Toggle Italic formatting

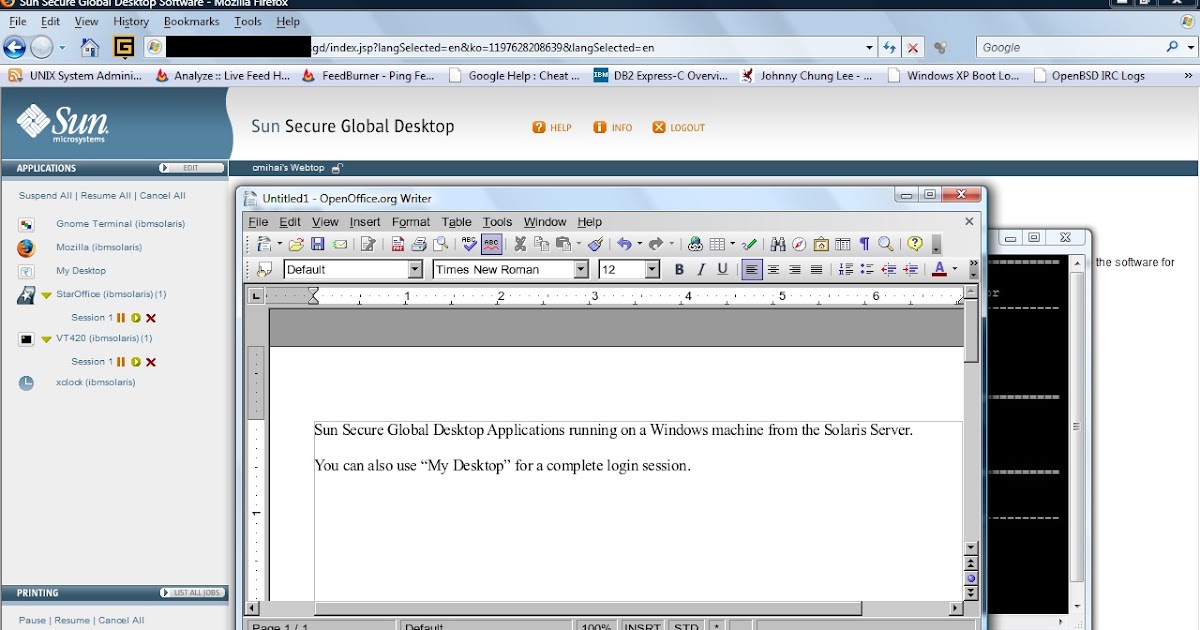tap(701, 269)
